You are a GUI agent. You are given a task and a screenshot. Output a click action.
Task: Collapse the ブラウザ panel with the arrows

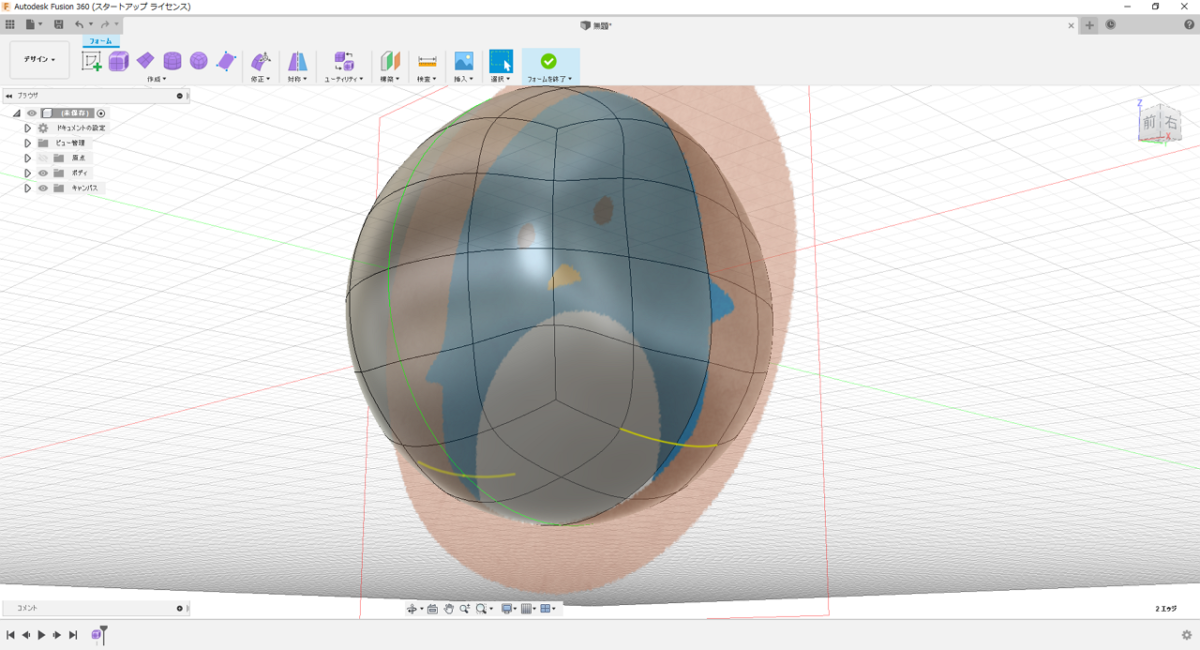(9, 96)
